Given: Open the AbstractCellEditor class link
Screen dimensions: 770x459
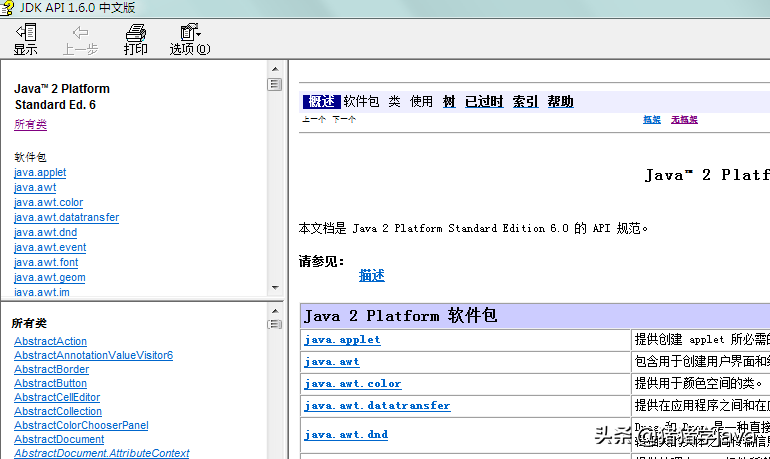Looking at the screenshot, I should (x=57, y=397).
